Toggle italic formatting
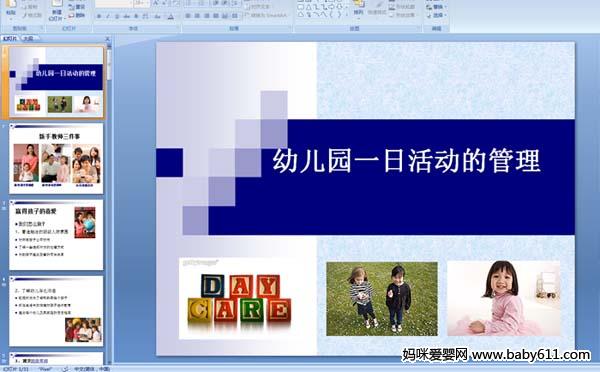 point(108,16)
